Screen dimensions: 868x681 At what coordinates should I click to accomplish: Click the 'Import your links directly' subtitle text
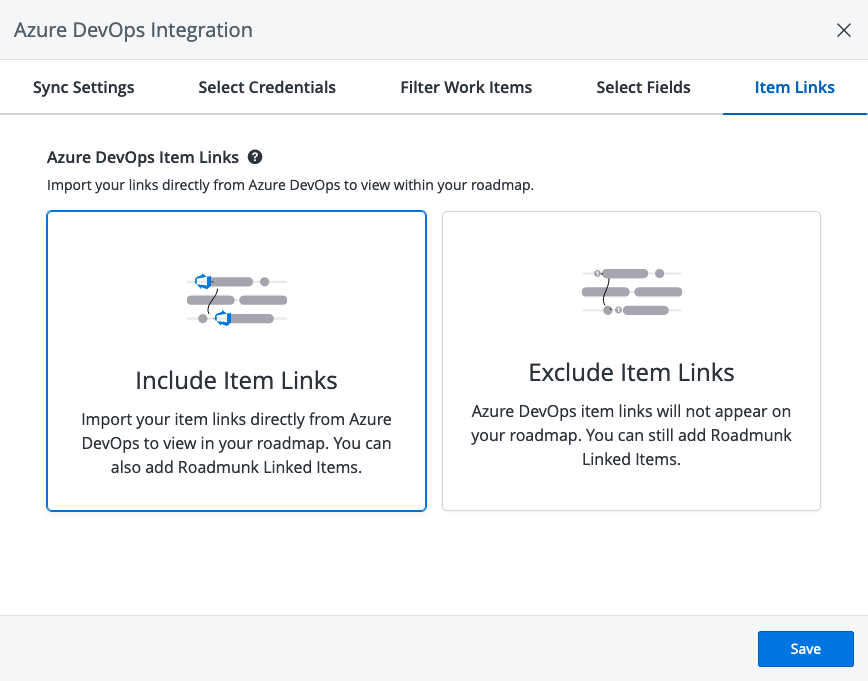(290, 185)
